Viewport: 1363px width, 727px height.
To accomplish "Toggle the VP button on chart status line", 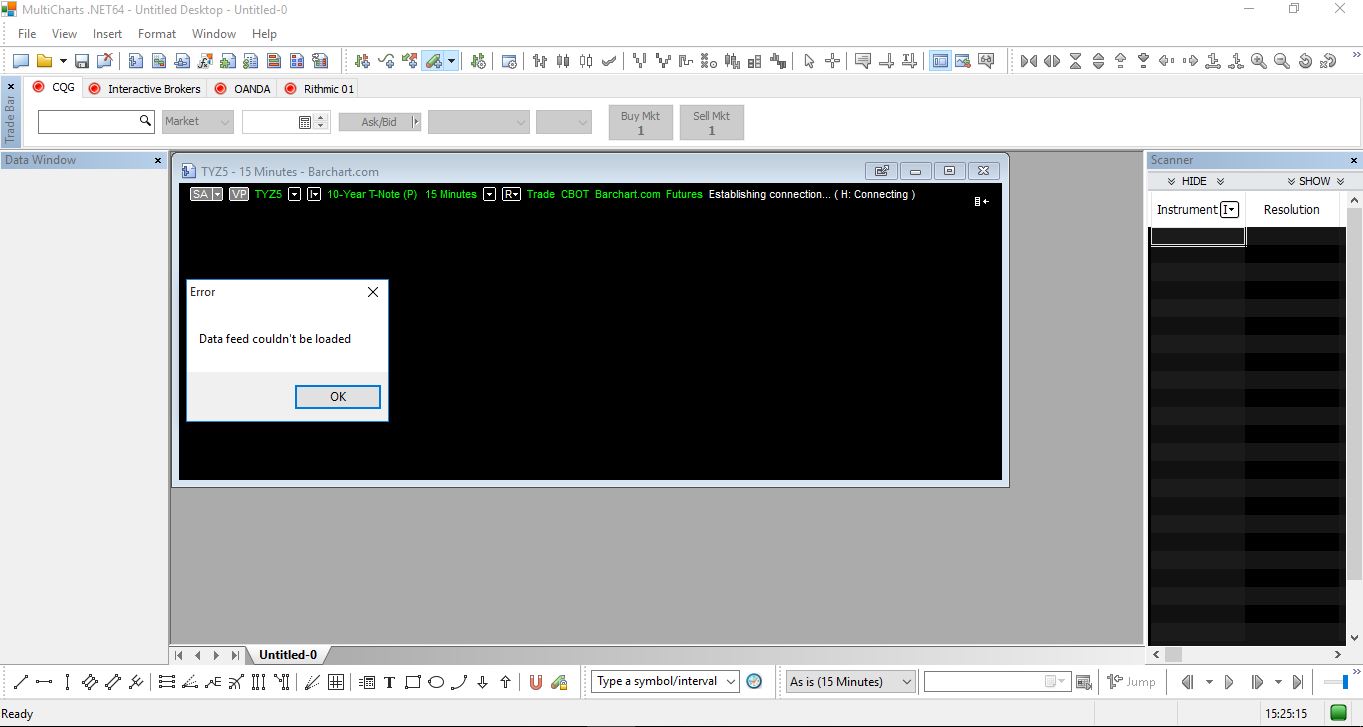I will (x=239, y=194).
